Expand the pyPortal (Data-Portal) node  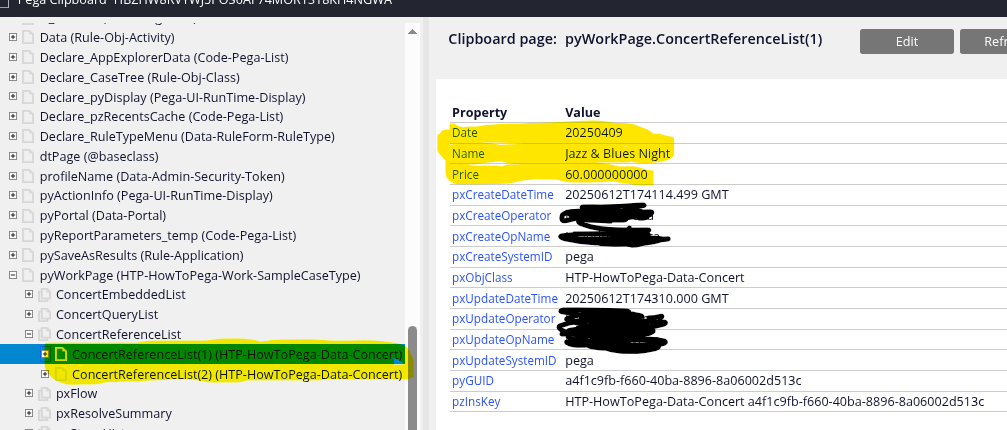(x=13, y=216)
